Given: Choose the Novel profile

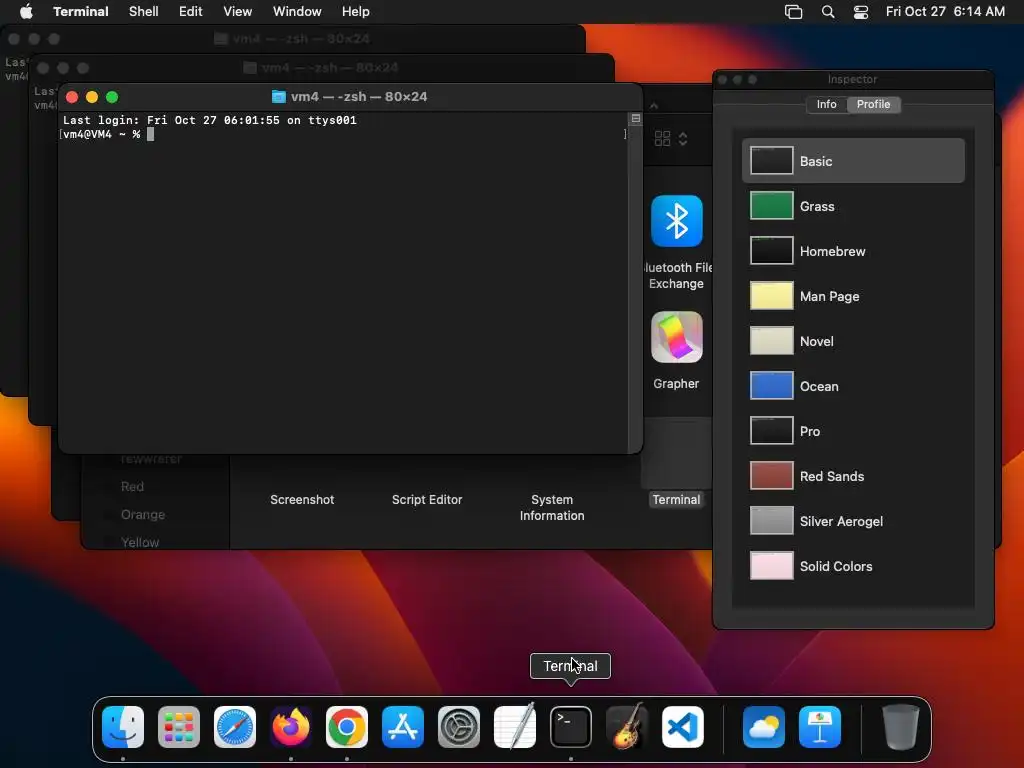Looking at the screenshot, I should pyautogui.click(x=853, y=341).
